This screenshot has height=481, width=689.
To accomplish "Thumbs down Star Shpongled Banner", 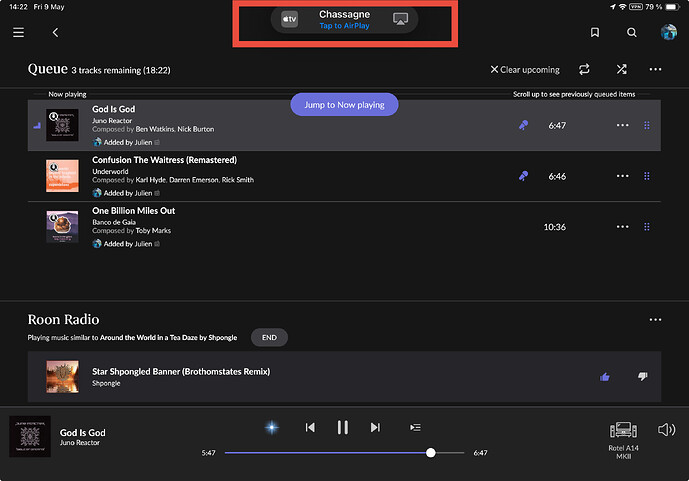I will click(642, 376).
